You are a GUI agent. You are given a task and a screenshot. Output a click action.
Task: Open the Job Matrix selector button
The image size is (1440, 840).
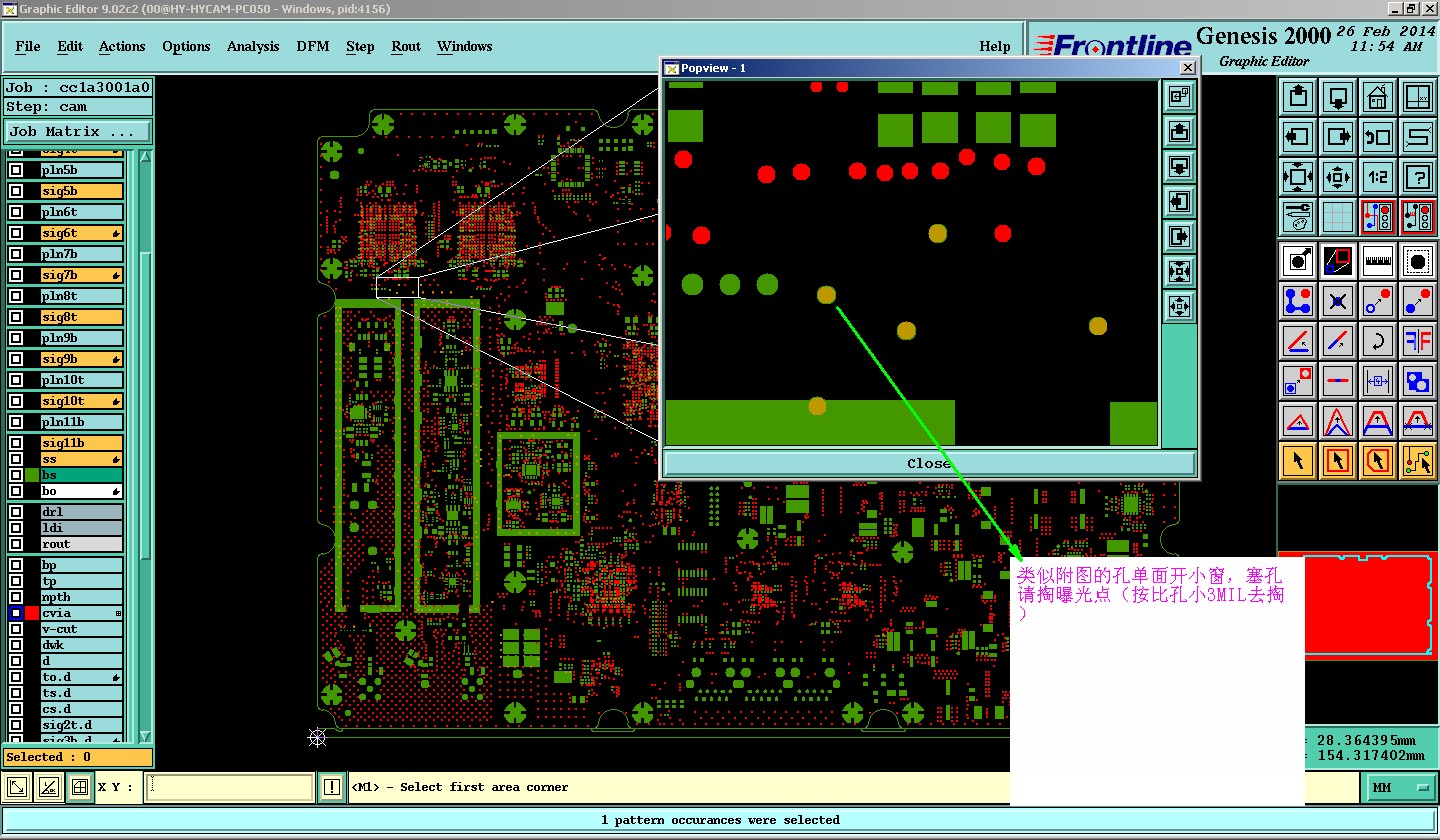78,132
